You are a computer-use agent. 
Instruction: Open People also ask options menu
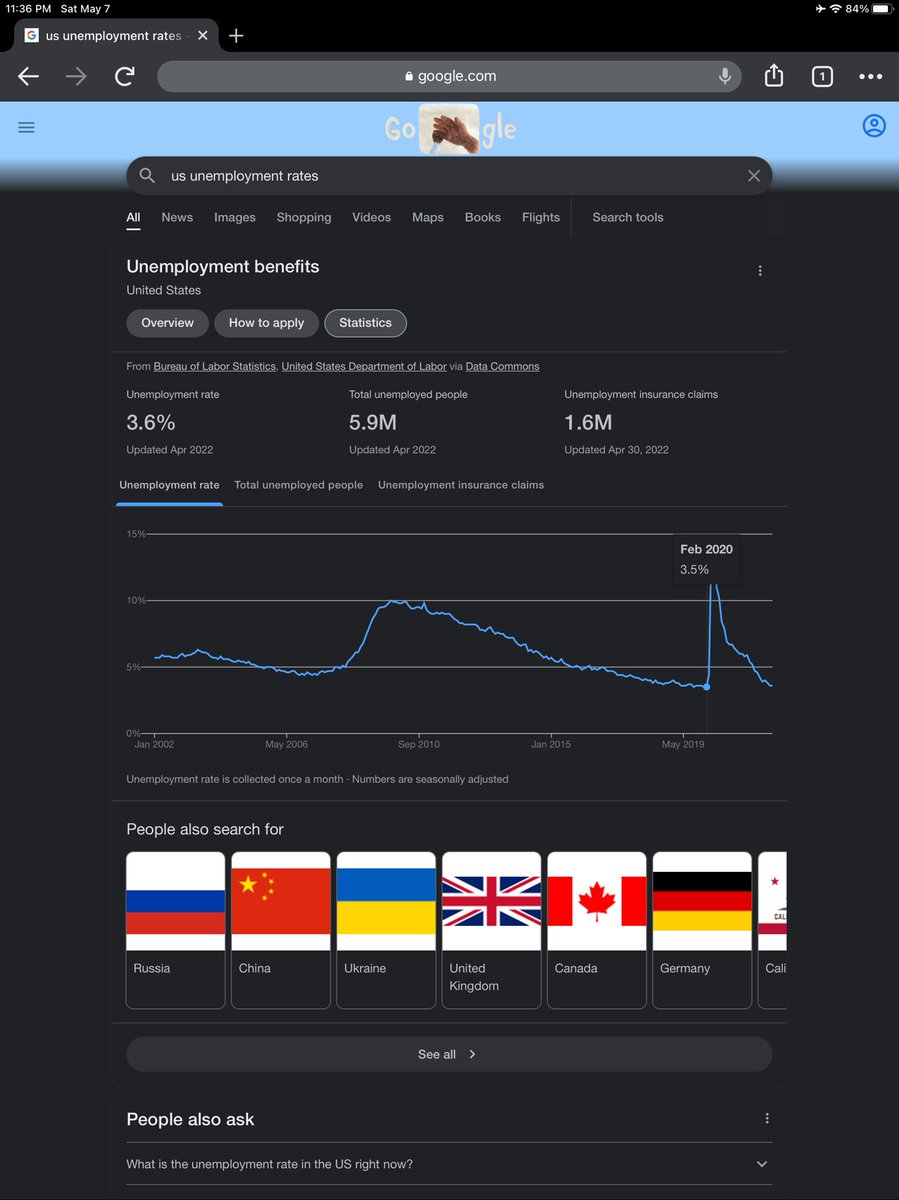click(767, 1119)
